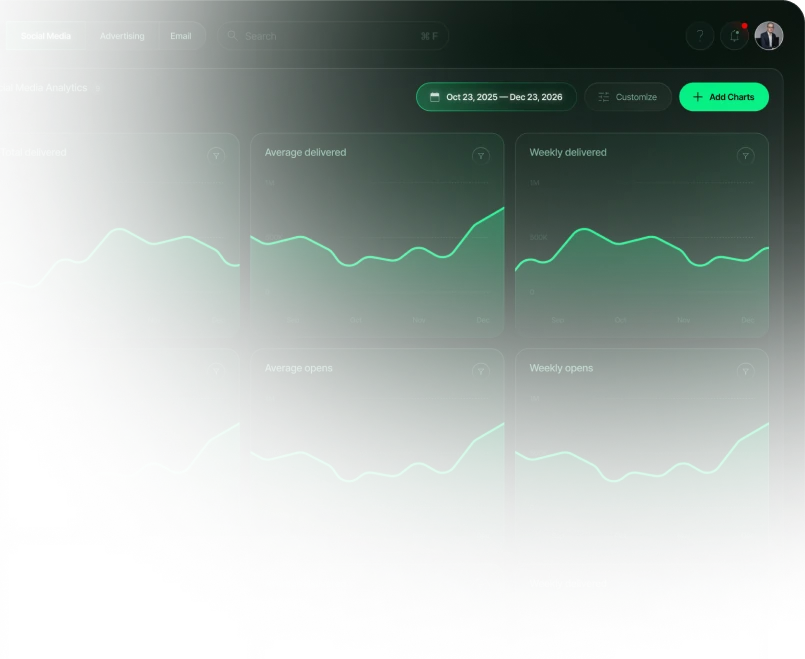Open the Customize options
805x659 pixels.
[x=628, y=97]
